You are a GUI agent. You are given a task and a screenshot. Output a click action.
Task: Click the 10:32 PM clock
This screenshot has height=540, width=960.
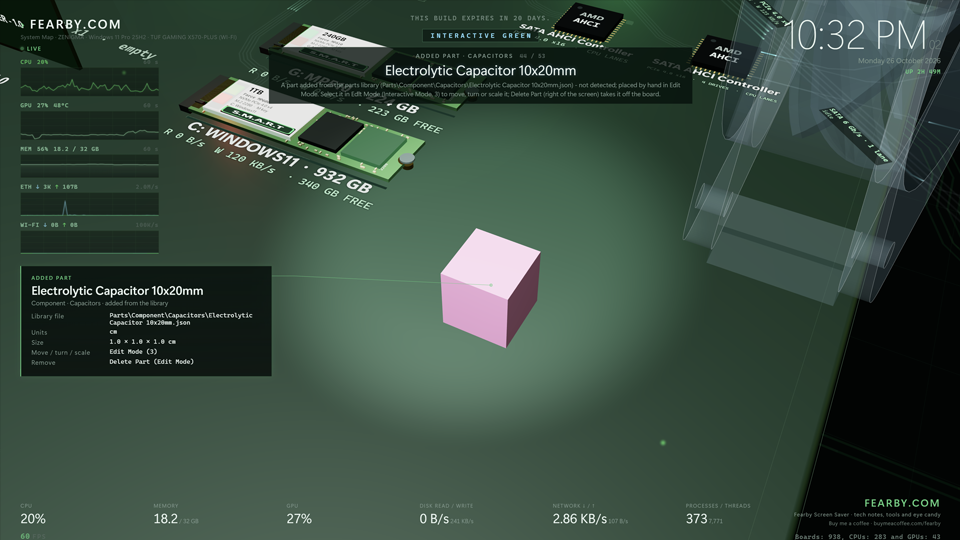tap(855, 35)
